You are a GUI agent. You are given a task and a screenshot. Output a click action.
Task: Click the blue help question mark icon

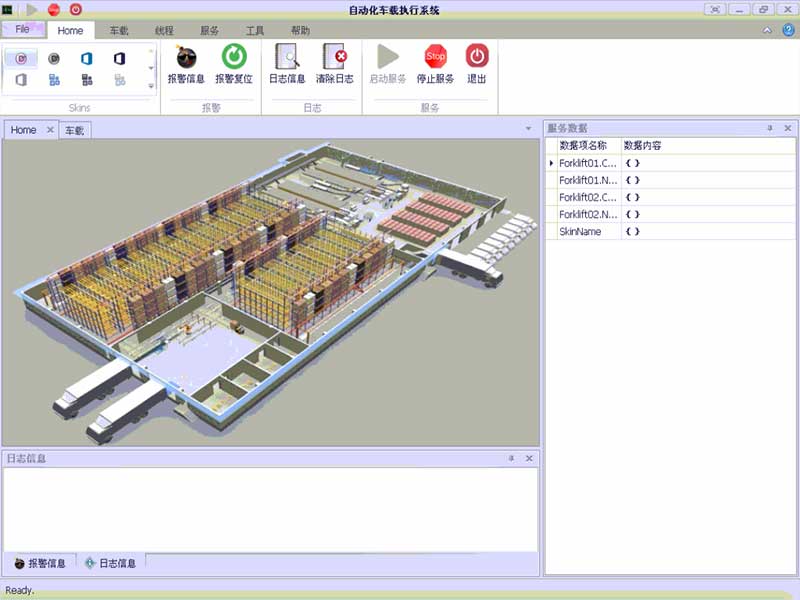(788, 30)
